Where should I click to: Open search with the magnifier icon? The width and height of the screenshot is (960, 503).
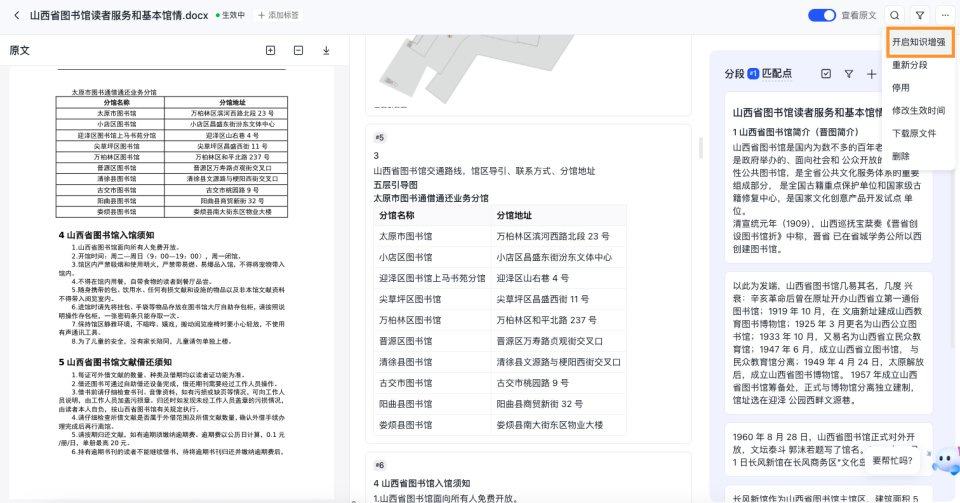894,15
